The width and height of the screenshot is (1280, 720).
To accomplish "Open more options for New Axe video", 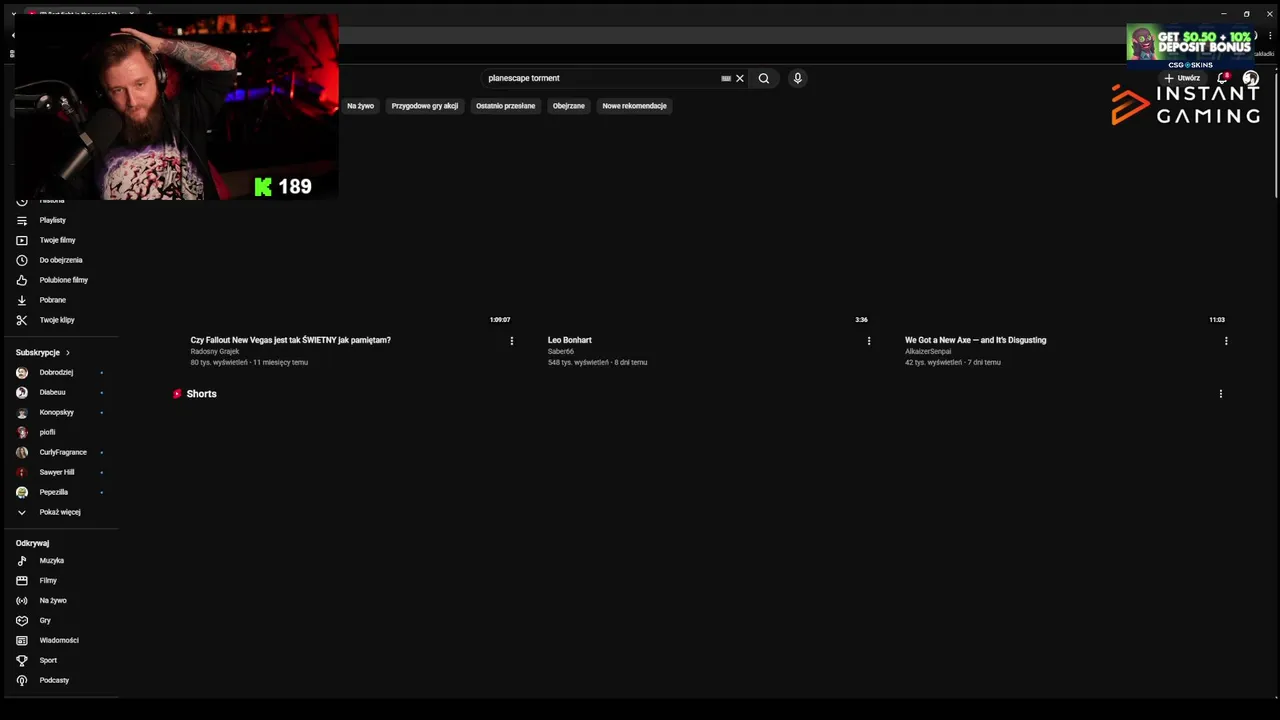I will click(x=1226, y=341).
